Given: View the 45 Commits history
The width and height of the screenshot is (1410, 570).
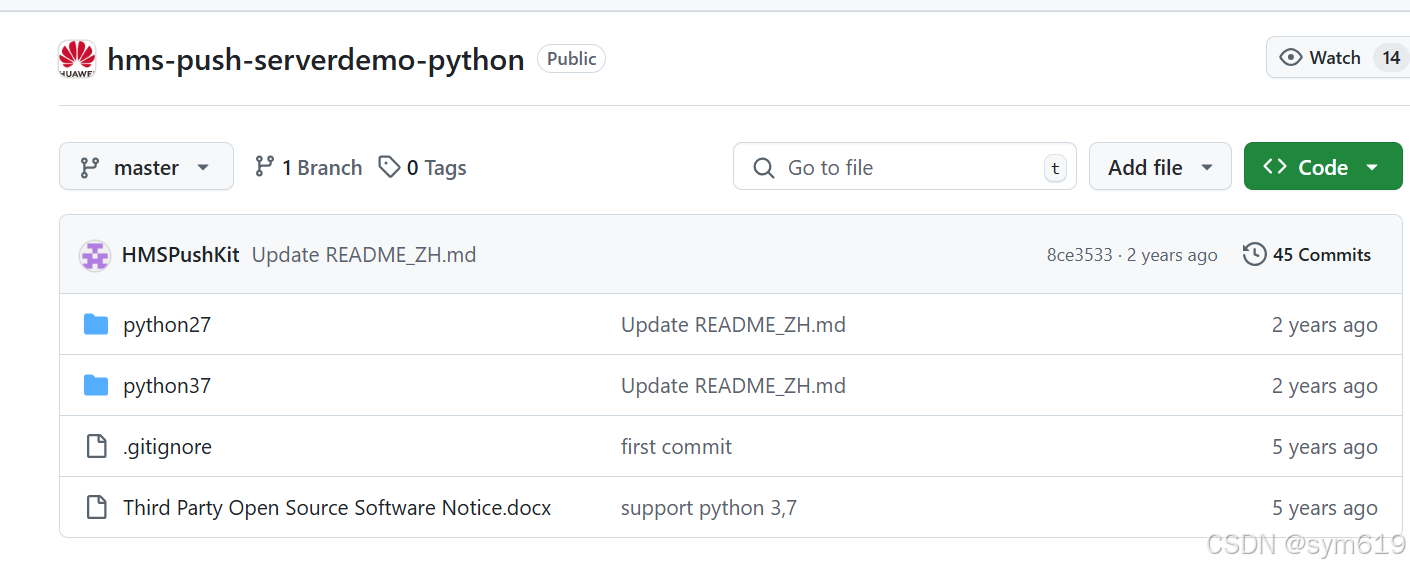Looking at the screenshot, I should pyautogui.click(x=1307, y=254).
